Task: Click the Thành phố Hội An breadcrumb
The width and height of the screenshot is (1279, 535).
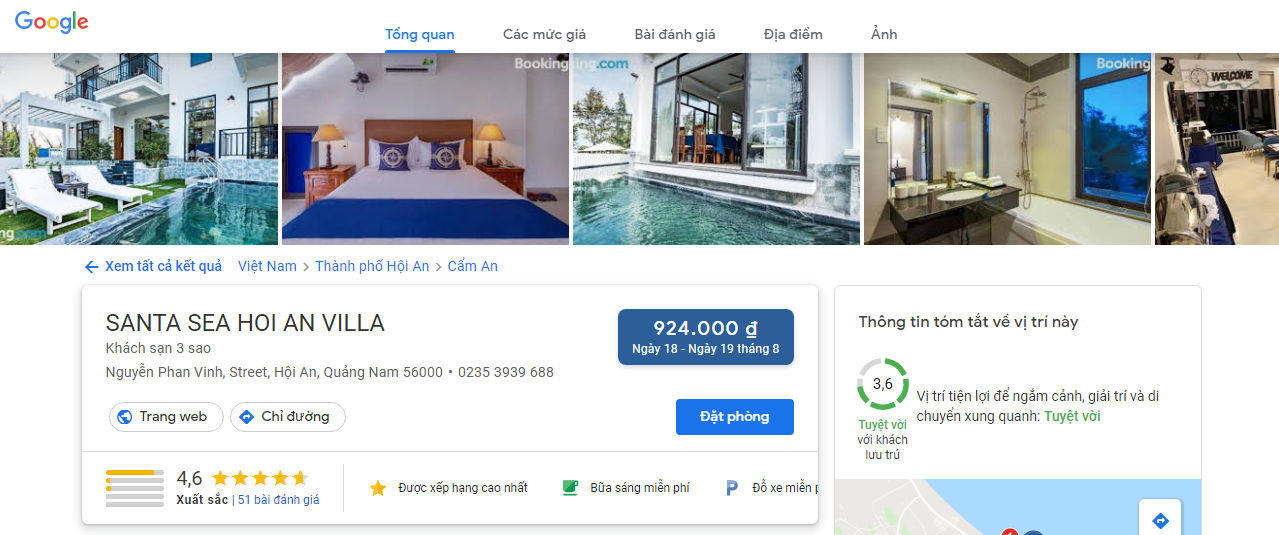Action: (372, 266)
